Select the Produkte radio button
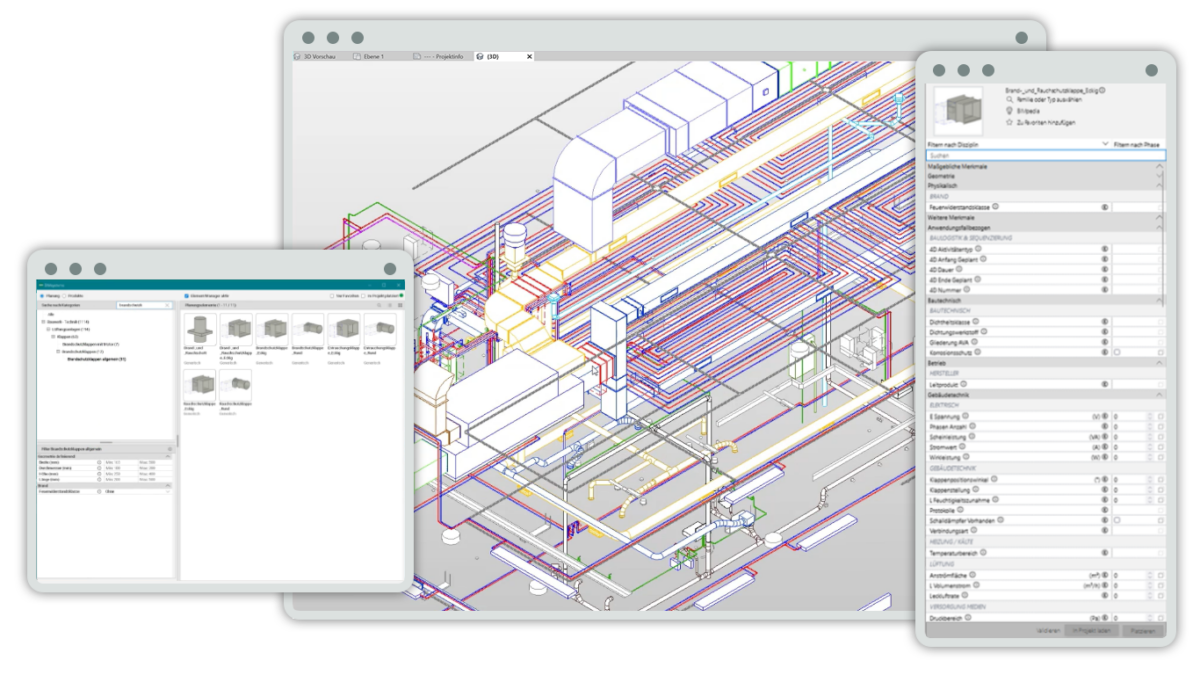The height and width of the screenshot is (675, 1200). pyautogui.click(x=62, y=295)
